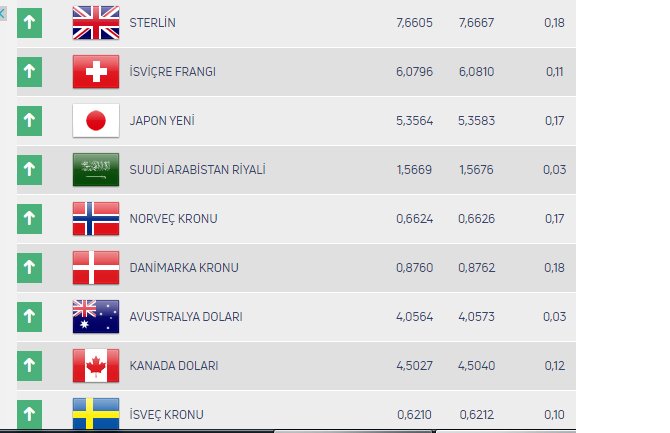This screenshot has height=433, width=670.
Task: Select the SUUDİ ARABİSTAN RİYALİ row name
Action: point(197,169)
